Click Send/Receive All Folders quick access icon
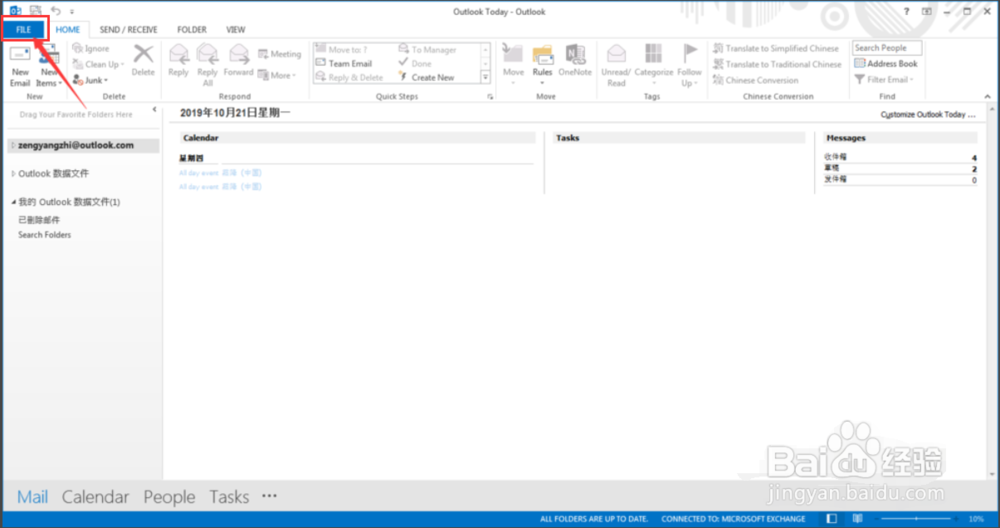The image size is (1000, 528). [36, 11]
